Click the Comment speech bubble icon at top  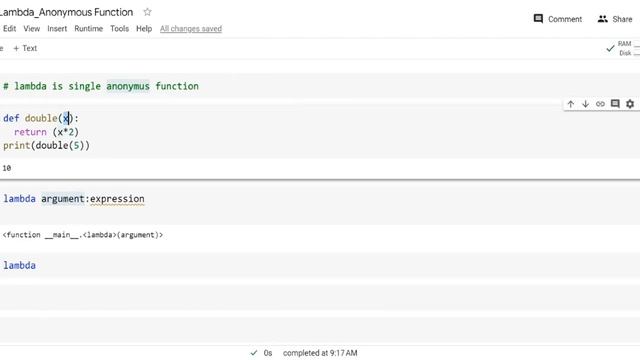538,19
